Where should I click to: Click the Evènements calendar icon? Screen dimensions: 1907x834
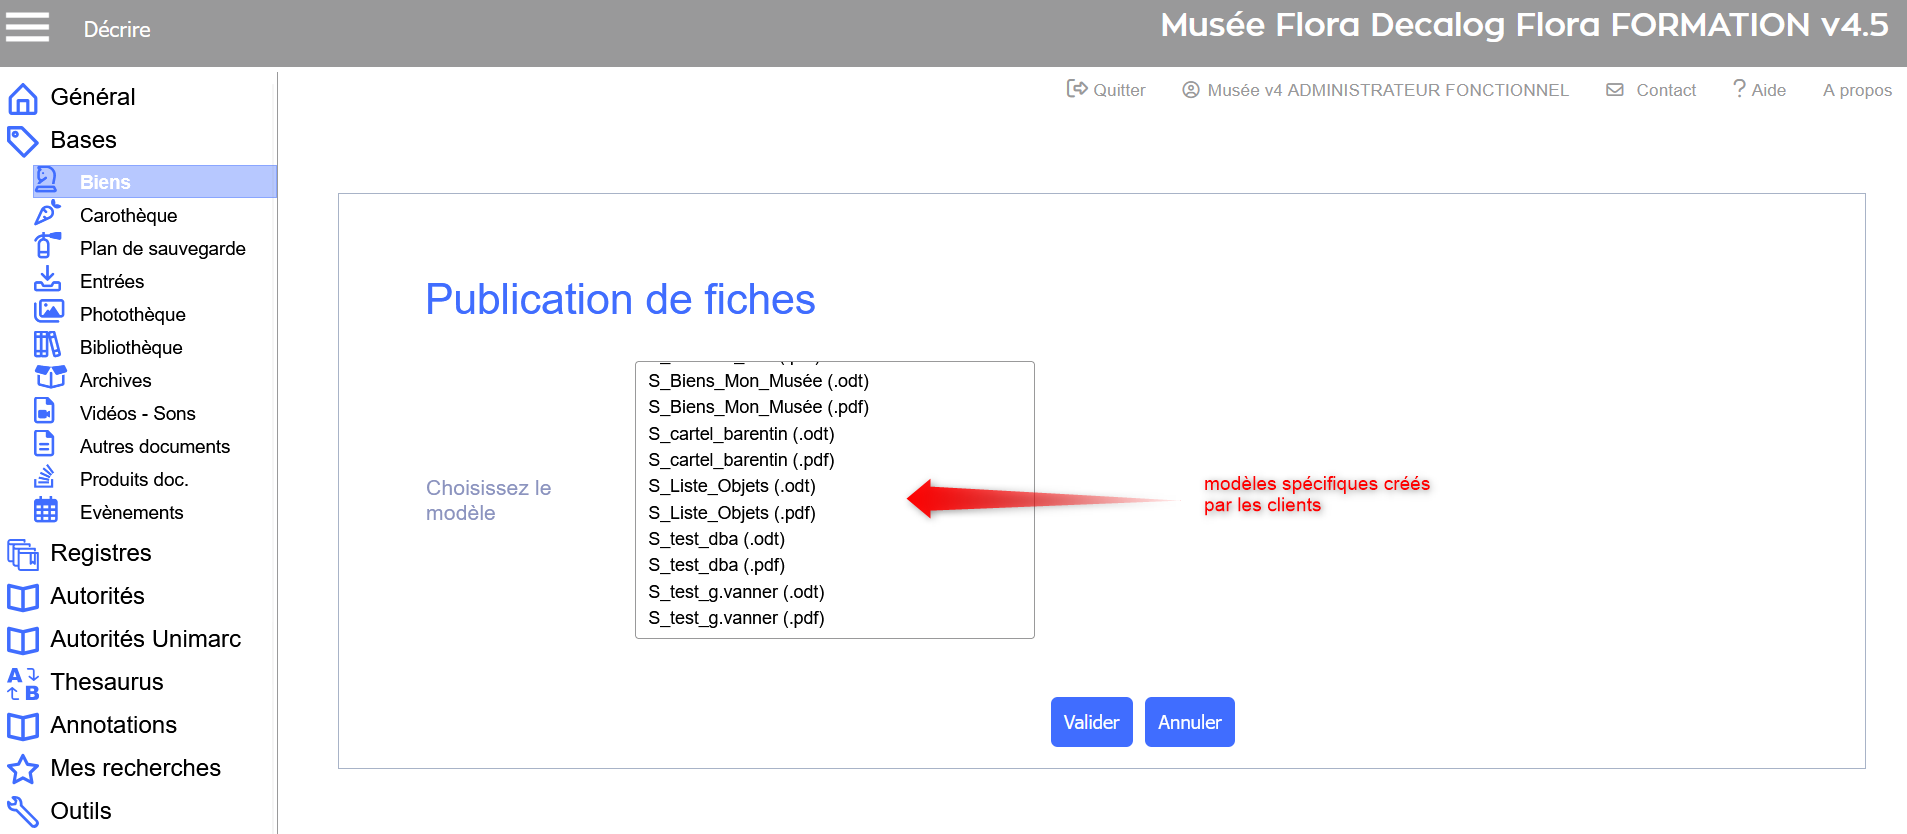pos(46,510)
